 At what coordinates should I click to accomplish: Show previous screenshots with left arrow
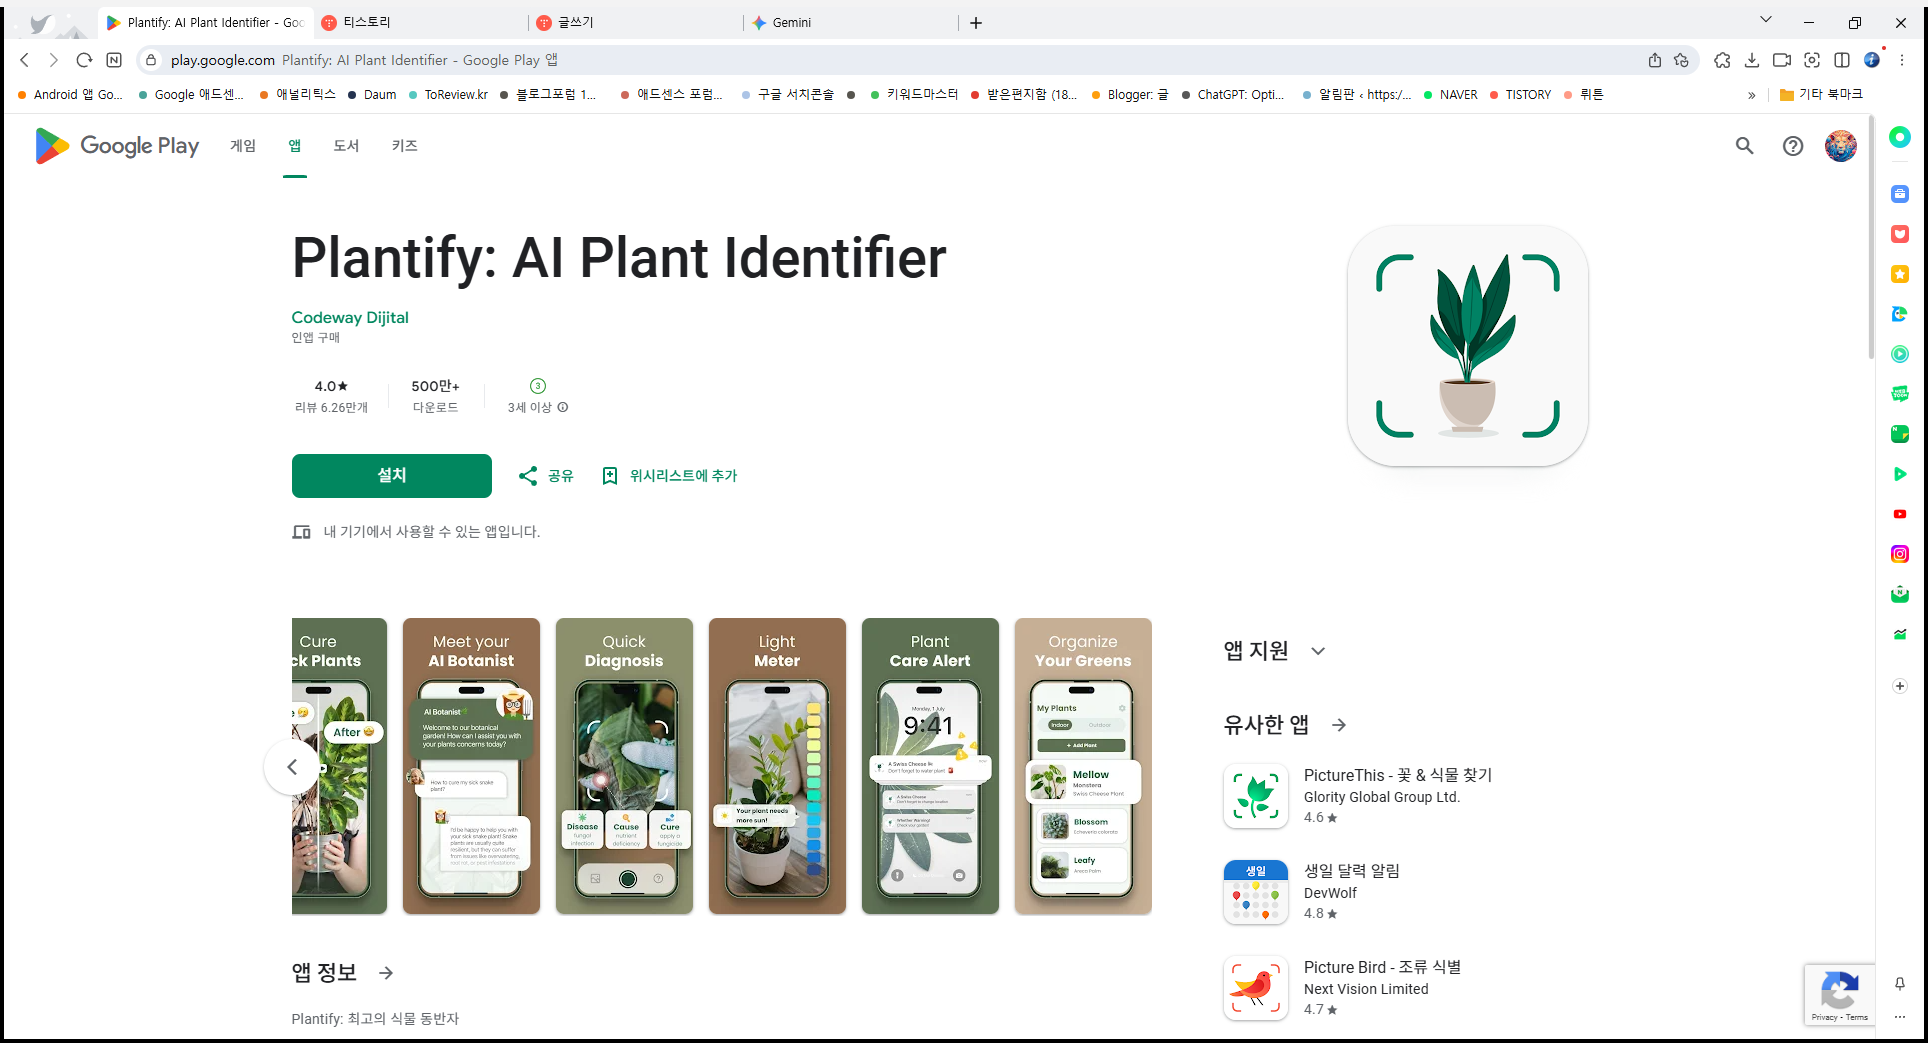pyautogui.click(x=292, y=767)
